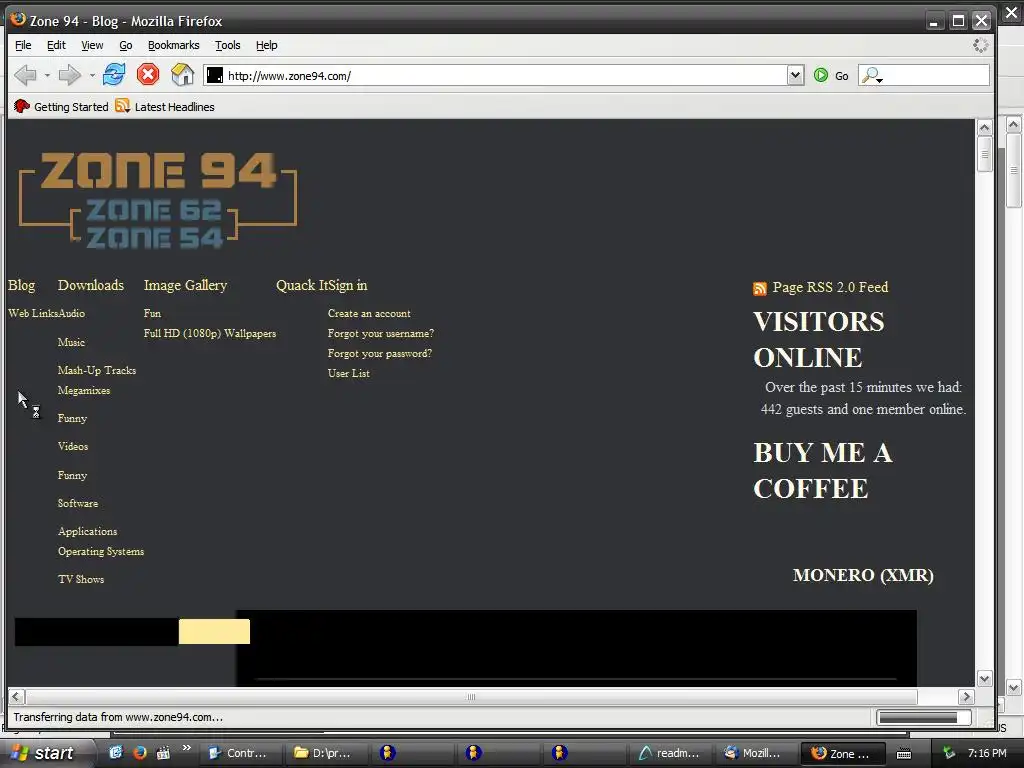1024x768 pixels.
Task: Click the search engine magnifier icon
Action: 871,76
